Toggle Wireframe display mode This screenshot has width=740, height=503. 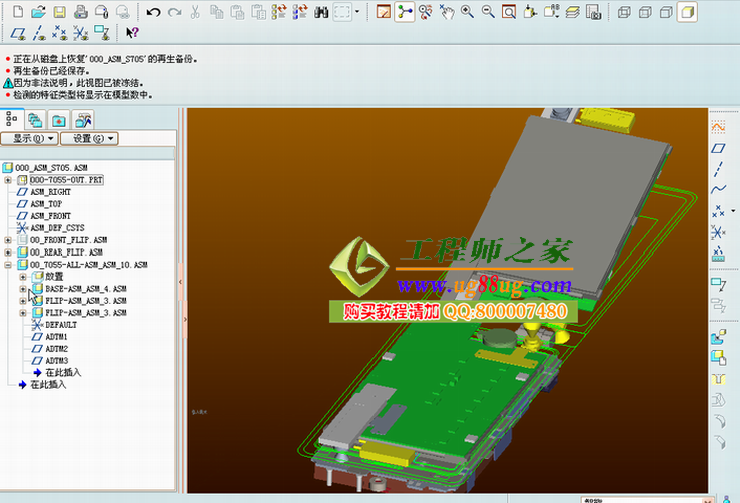pyautogui.click(x=623, y=12)
